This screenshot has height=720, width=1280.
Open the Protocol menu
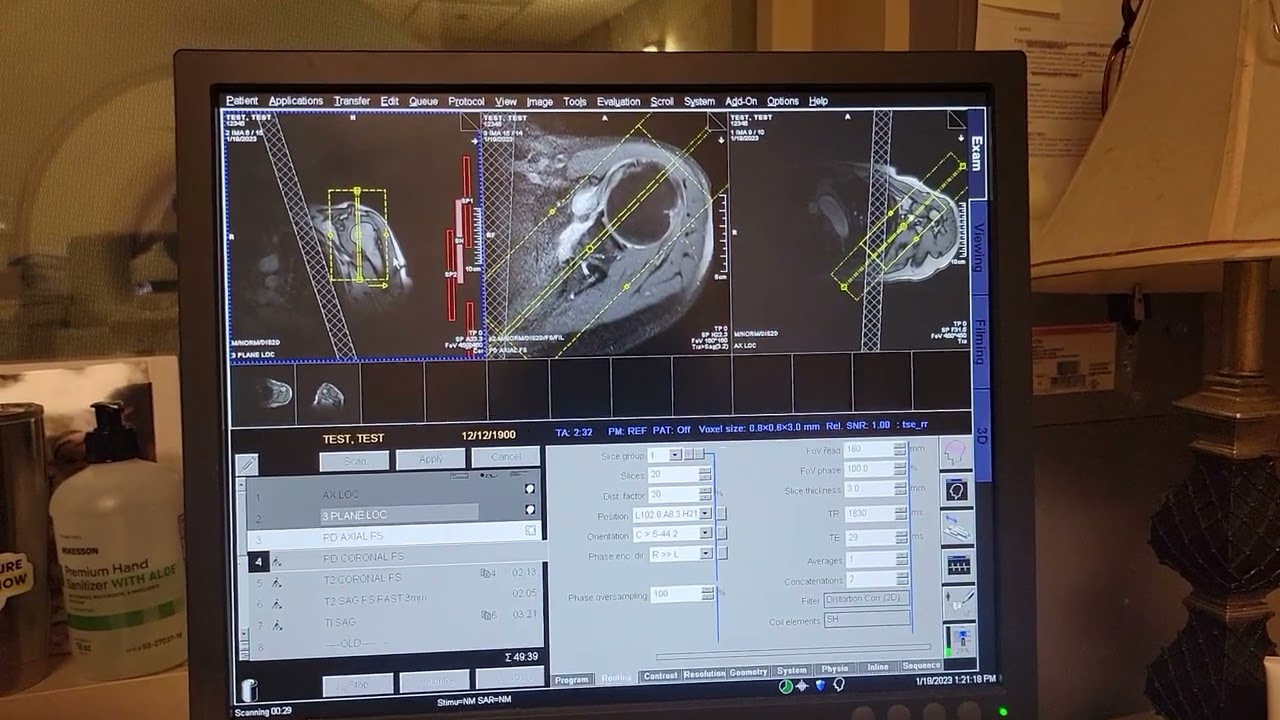pos(466,101)
